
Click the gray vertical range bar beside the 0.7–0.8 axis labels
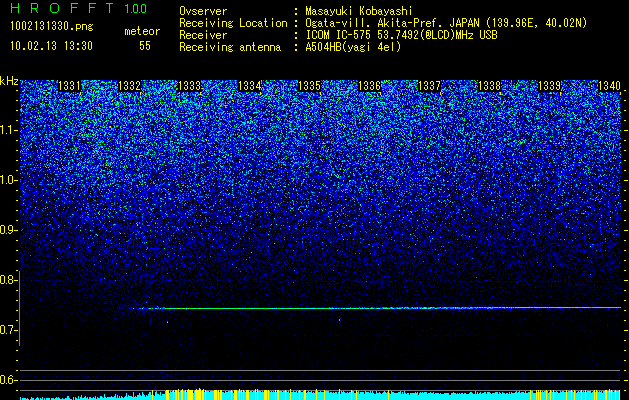[x=20, y=308]
